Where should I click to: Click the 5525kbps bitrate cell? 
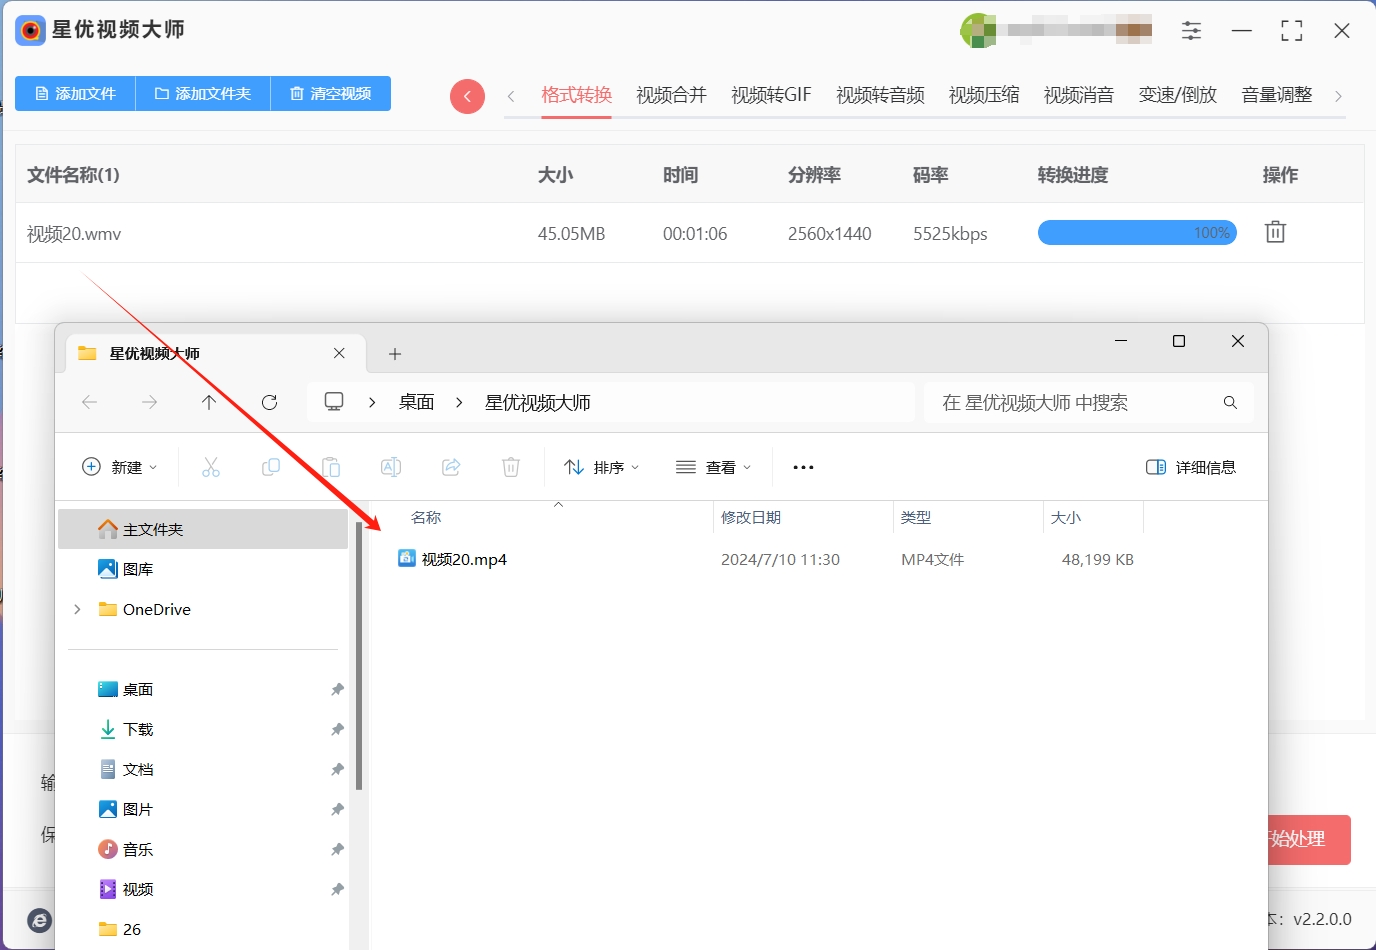pos(950,234)
